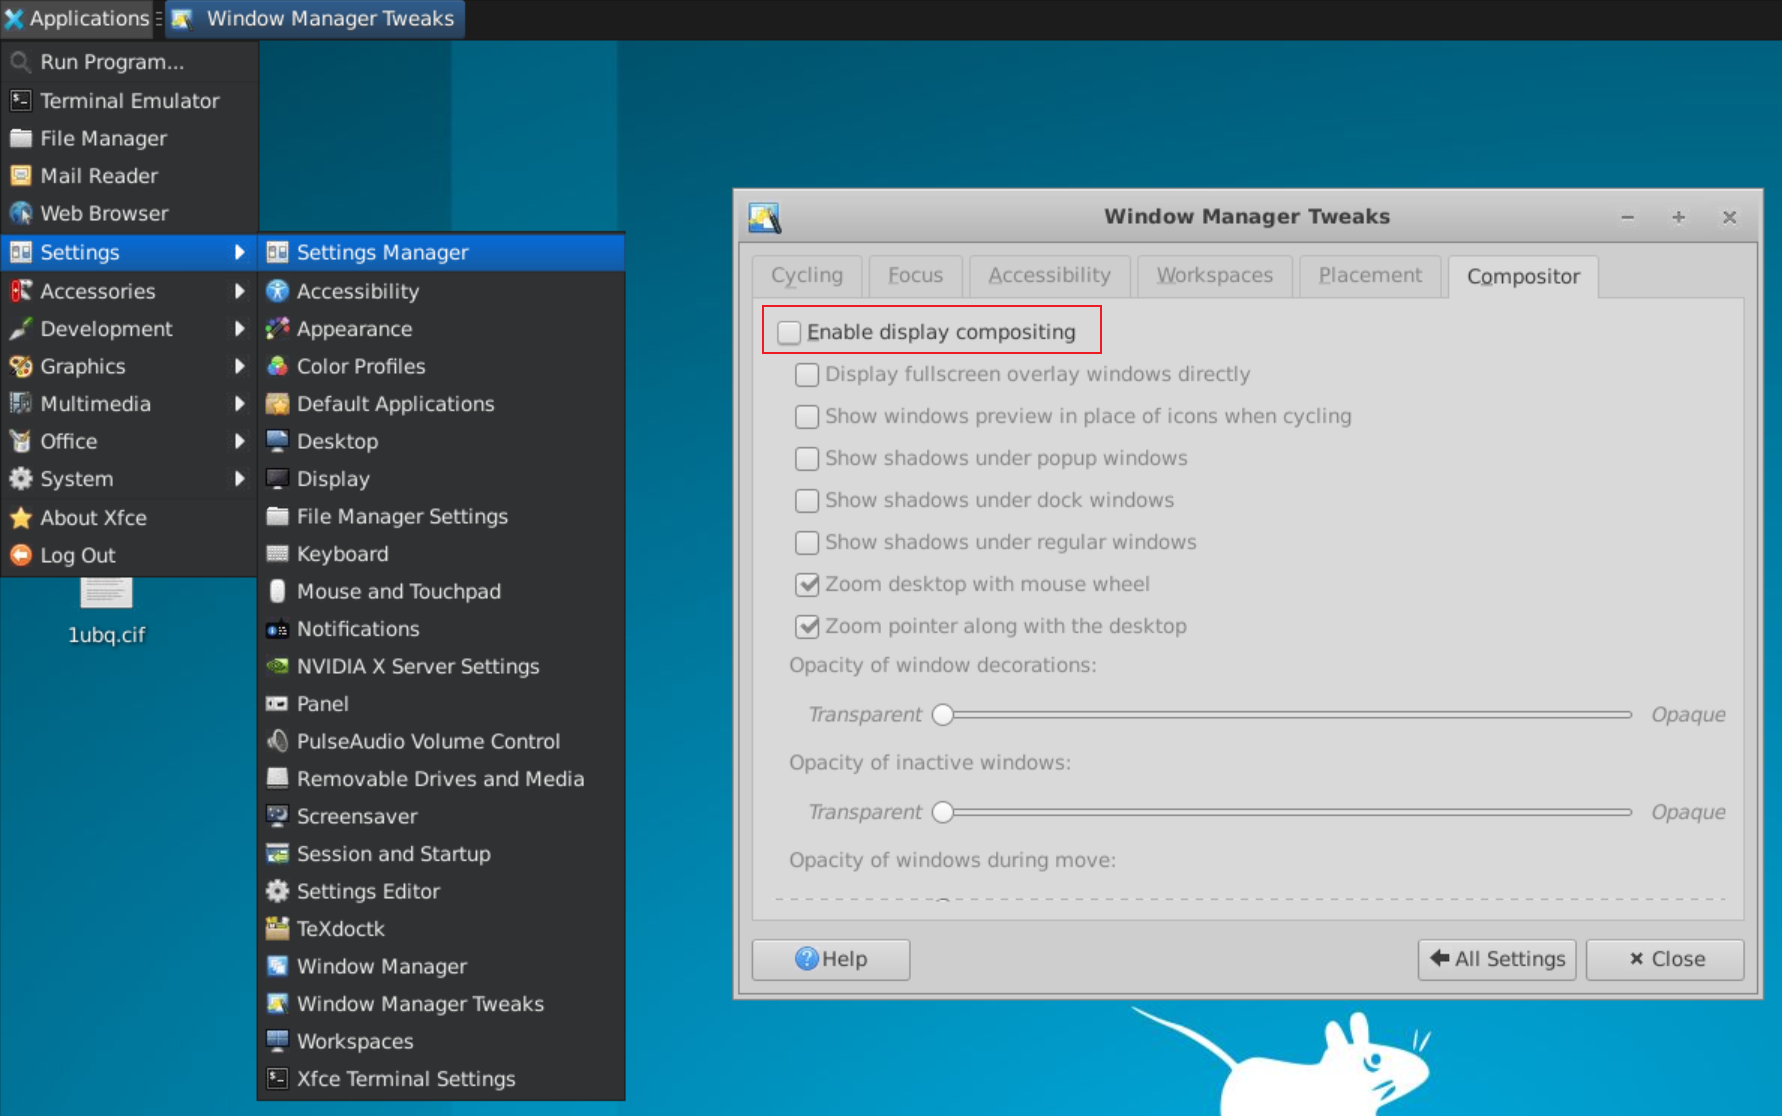The image size is (1782, 1116).
Task: Enable display compositing checkbox
Action: click(790, 332)
